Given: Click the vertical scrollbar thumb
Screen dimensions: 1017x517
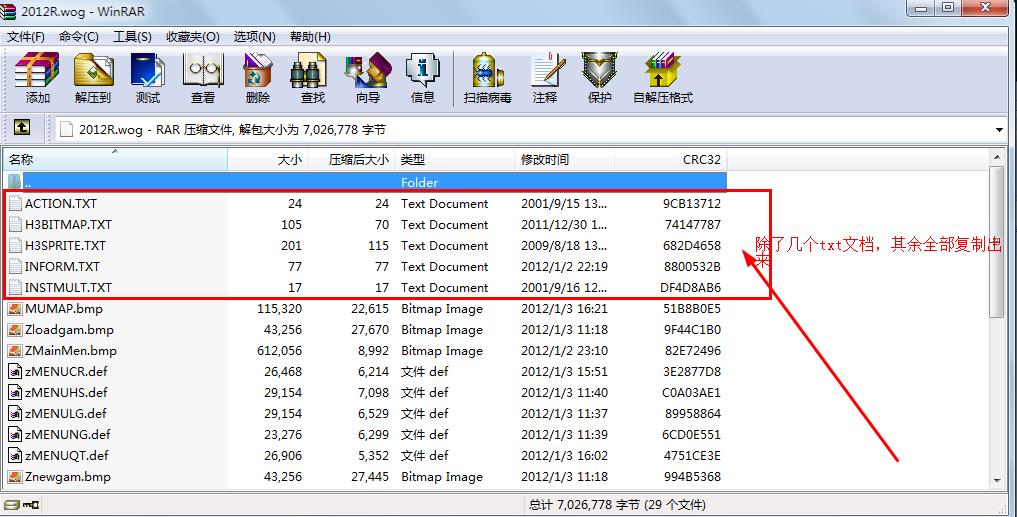Looking at the screenshot, I should [x=998, y=241].
